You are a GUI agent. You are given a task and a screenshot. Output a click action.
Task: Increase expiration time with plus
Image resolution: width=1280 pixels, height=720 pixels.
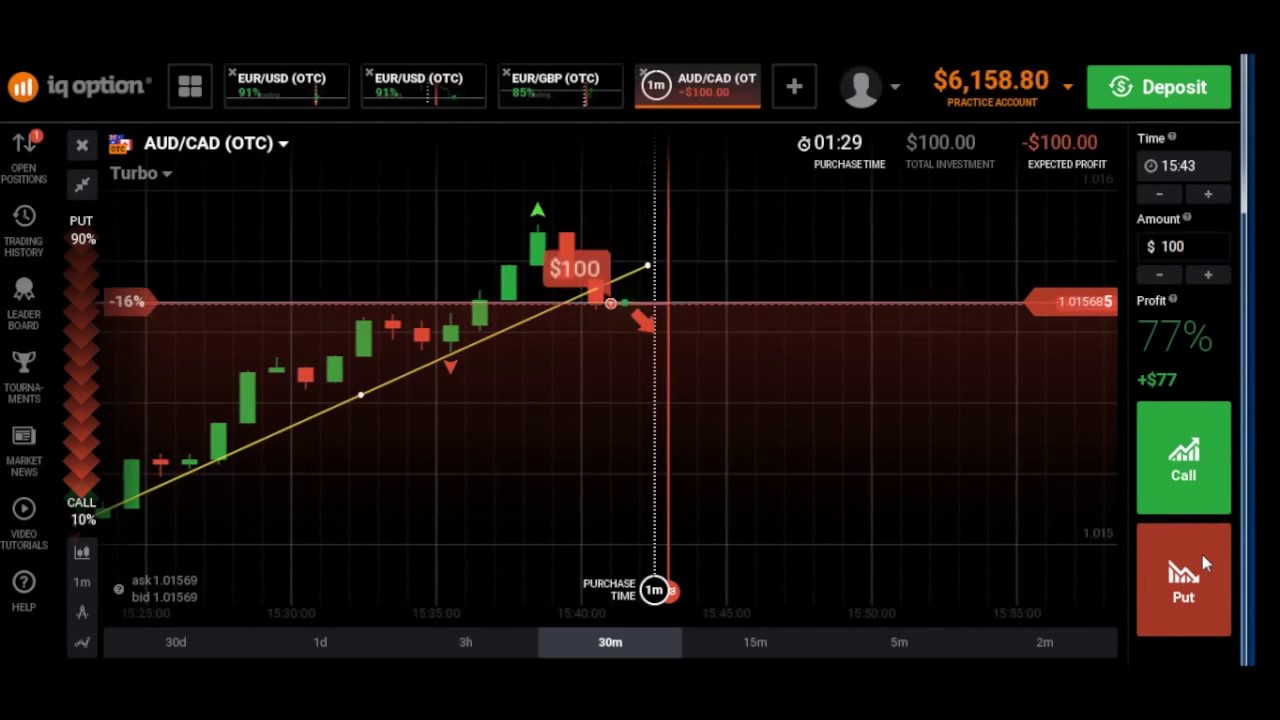tap(1208, 194)
